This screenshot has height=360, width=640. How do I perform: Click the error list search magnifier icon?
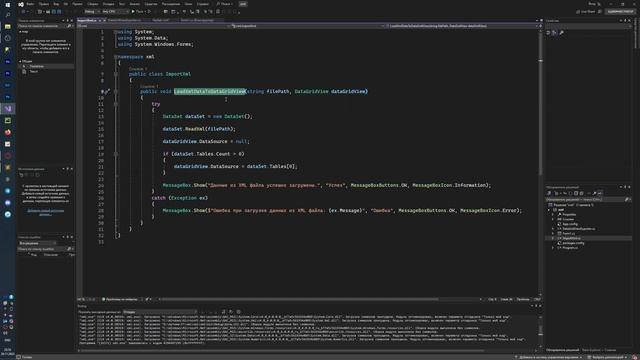(x=69, y=249)
